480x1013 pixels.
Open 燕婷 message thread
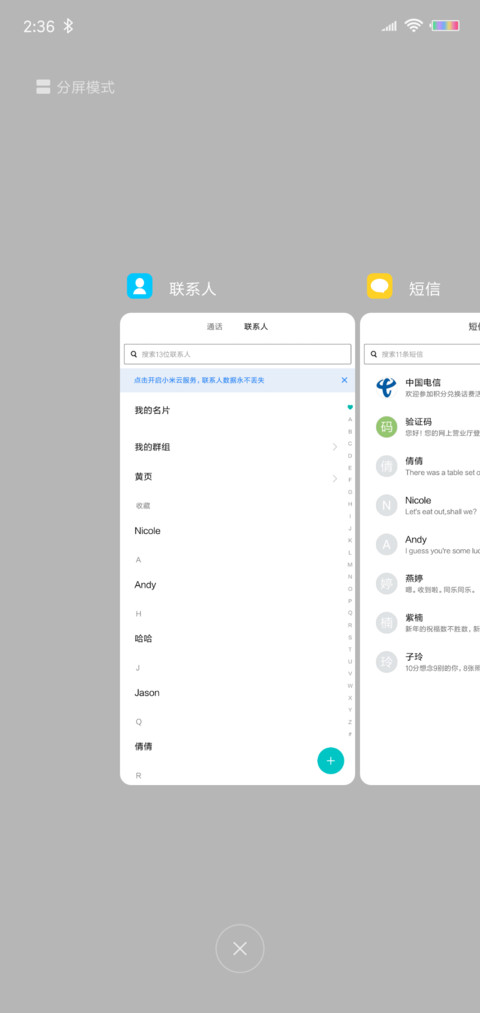422,583
